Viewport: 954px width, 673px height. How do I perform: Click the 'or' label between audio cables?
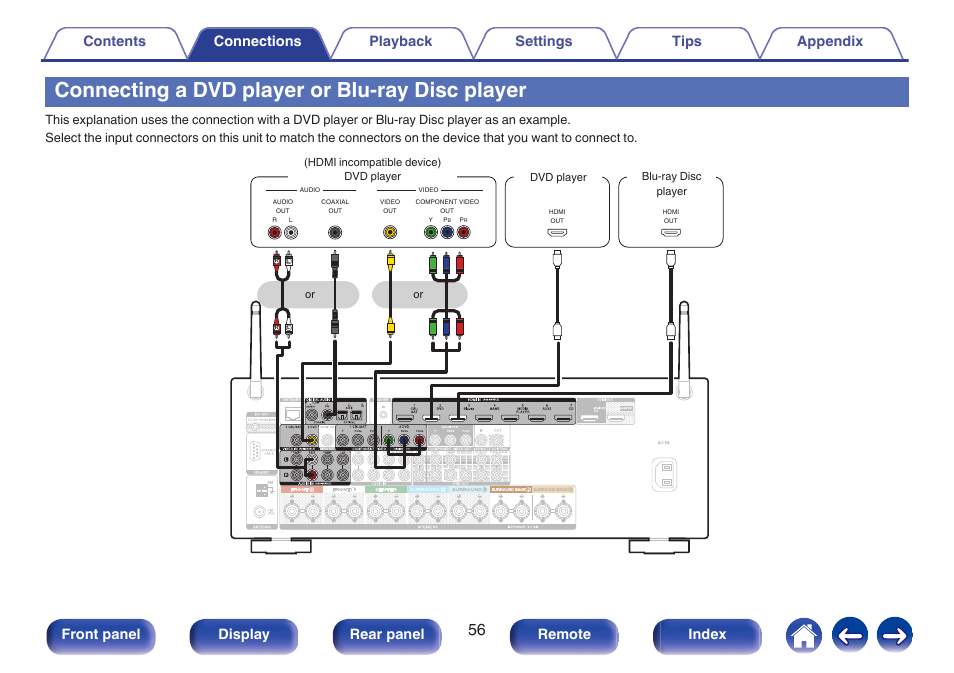click(310, 295)
